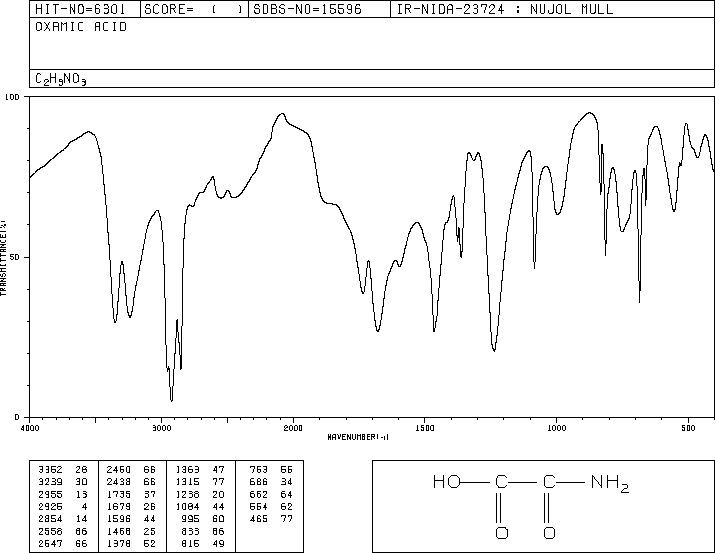Image resolution: width=715 pixels, height=553 pixels.
Task: Select peak value 662 in the table
Action: point(259,494)
